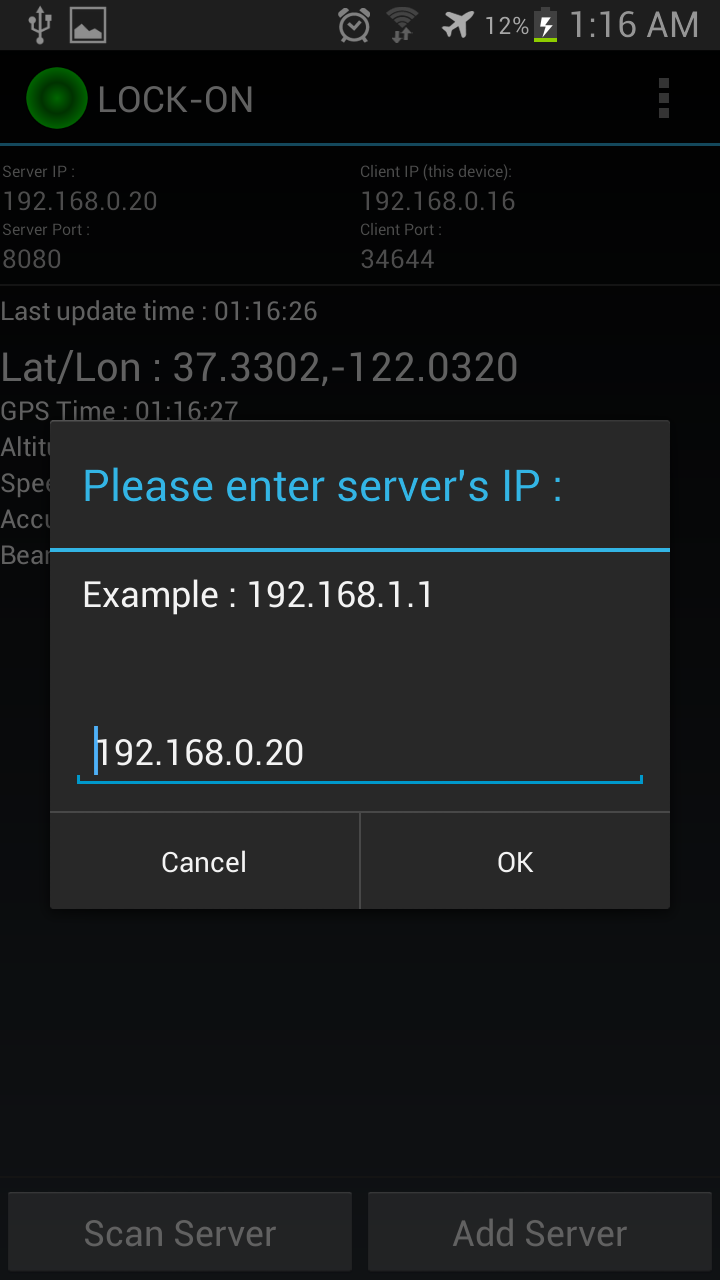Open the three-dot overflow menu
Screen dimensions: 720x1280
664,98
